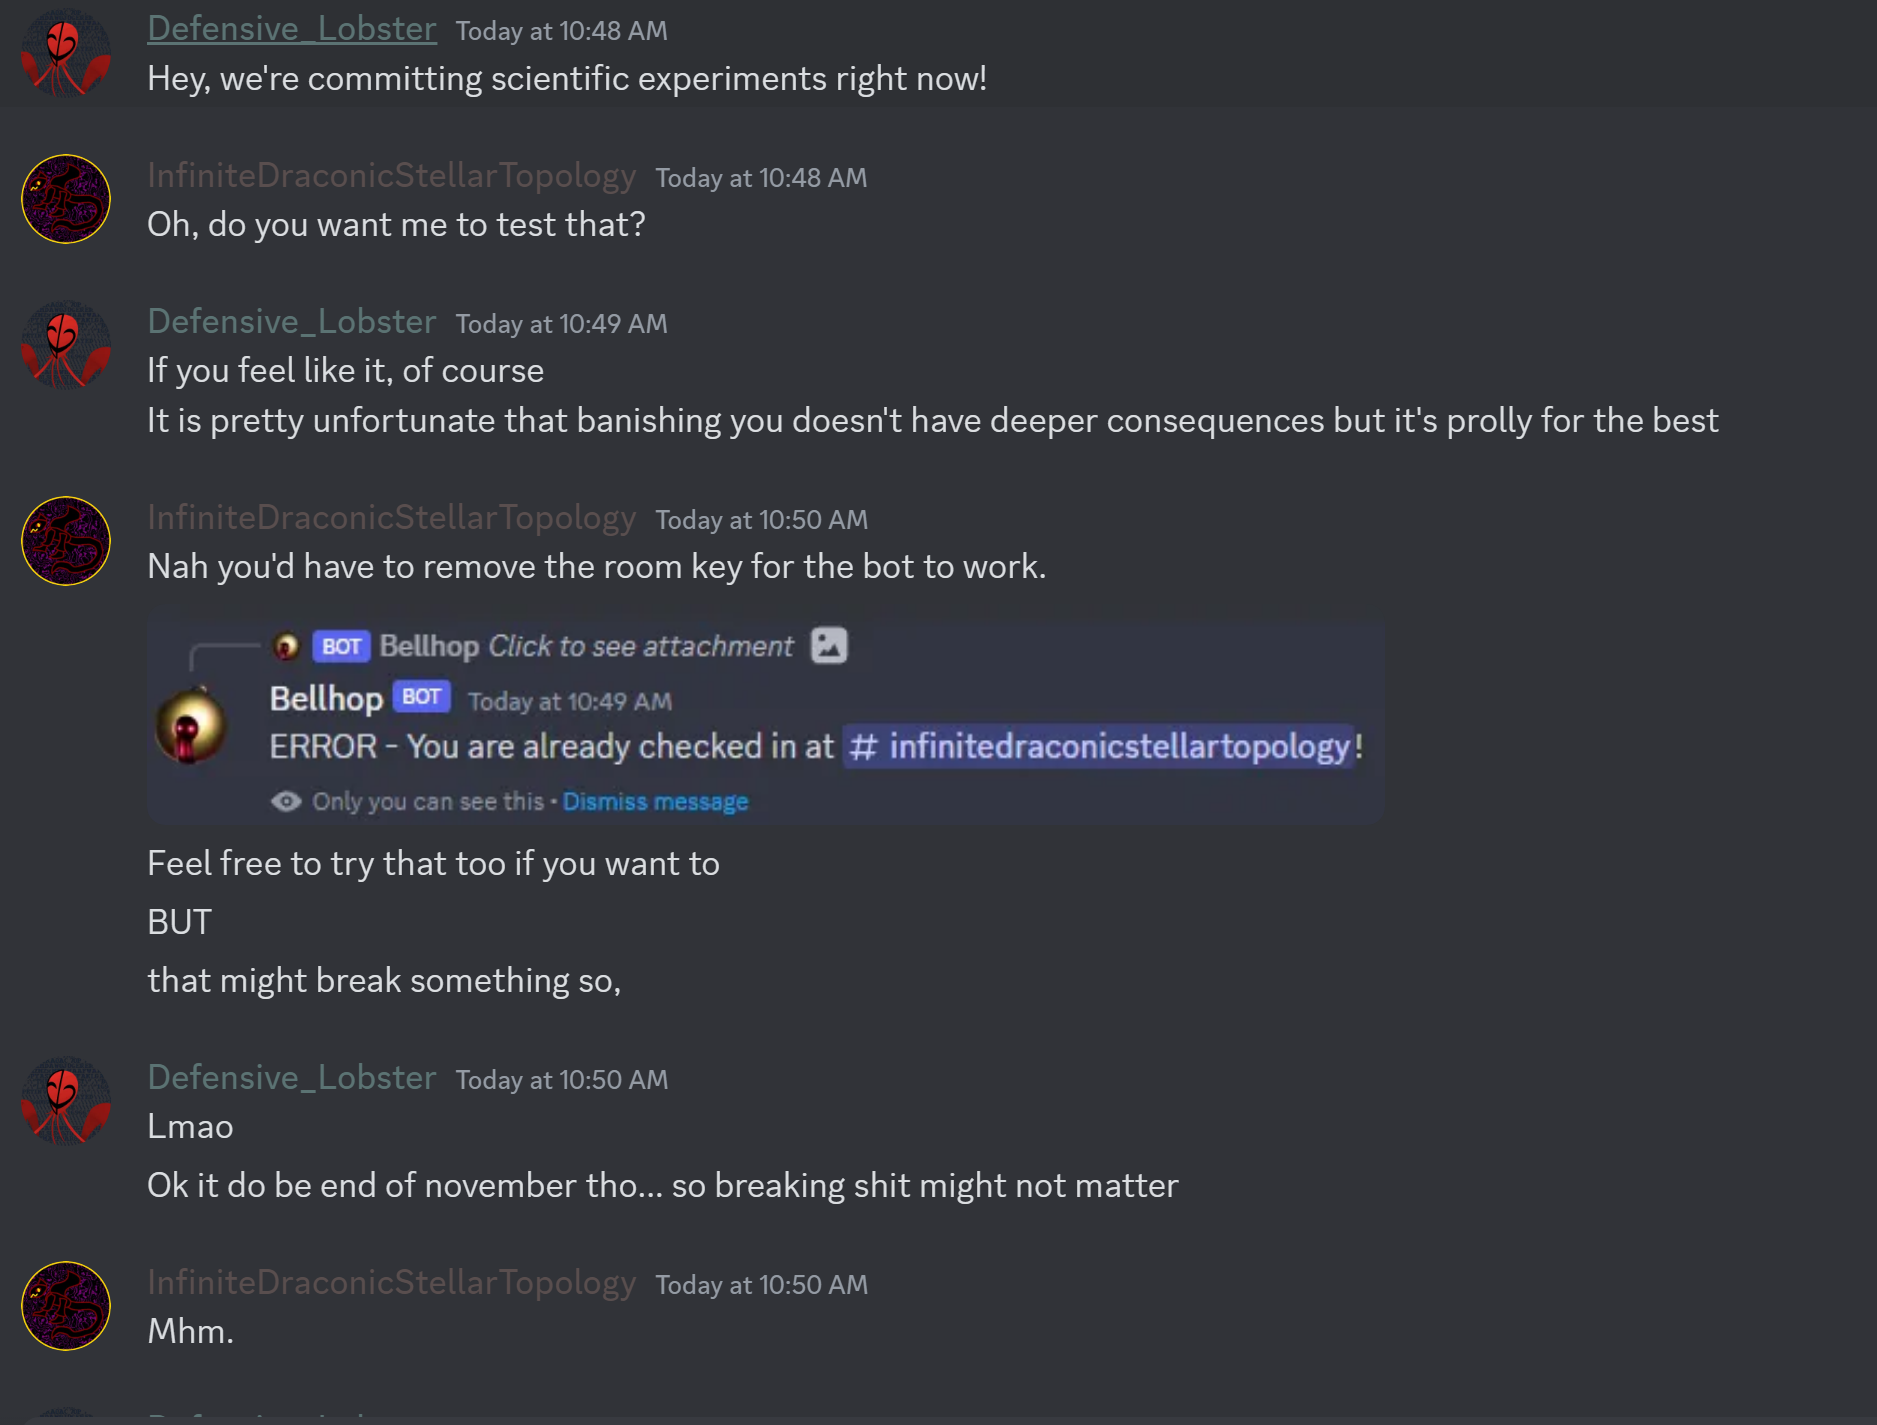
Task: Click the eye icon next to 'Only you can see this'
Action: (286, 801)
